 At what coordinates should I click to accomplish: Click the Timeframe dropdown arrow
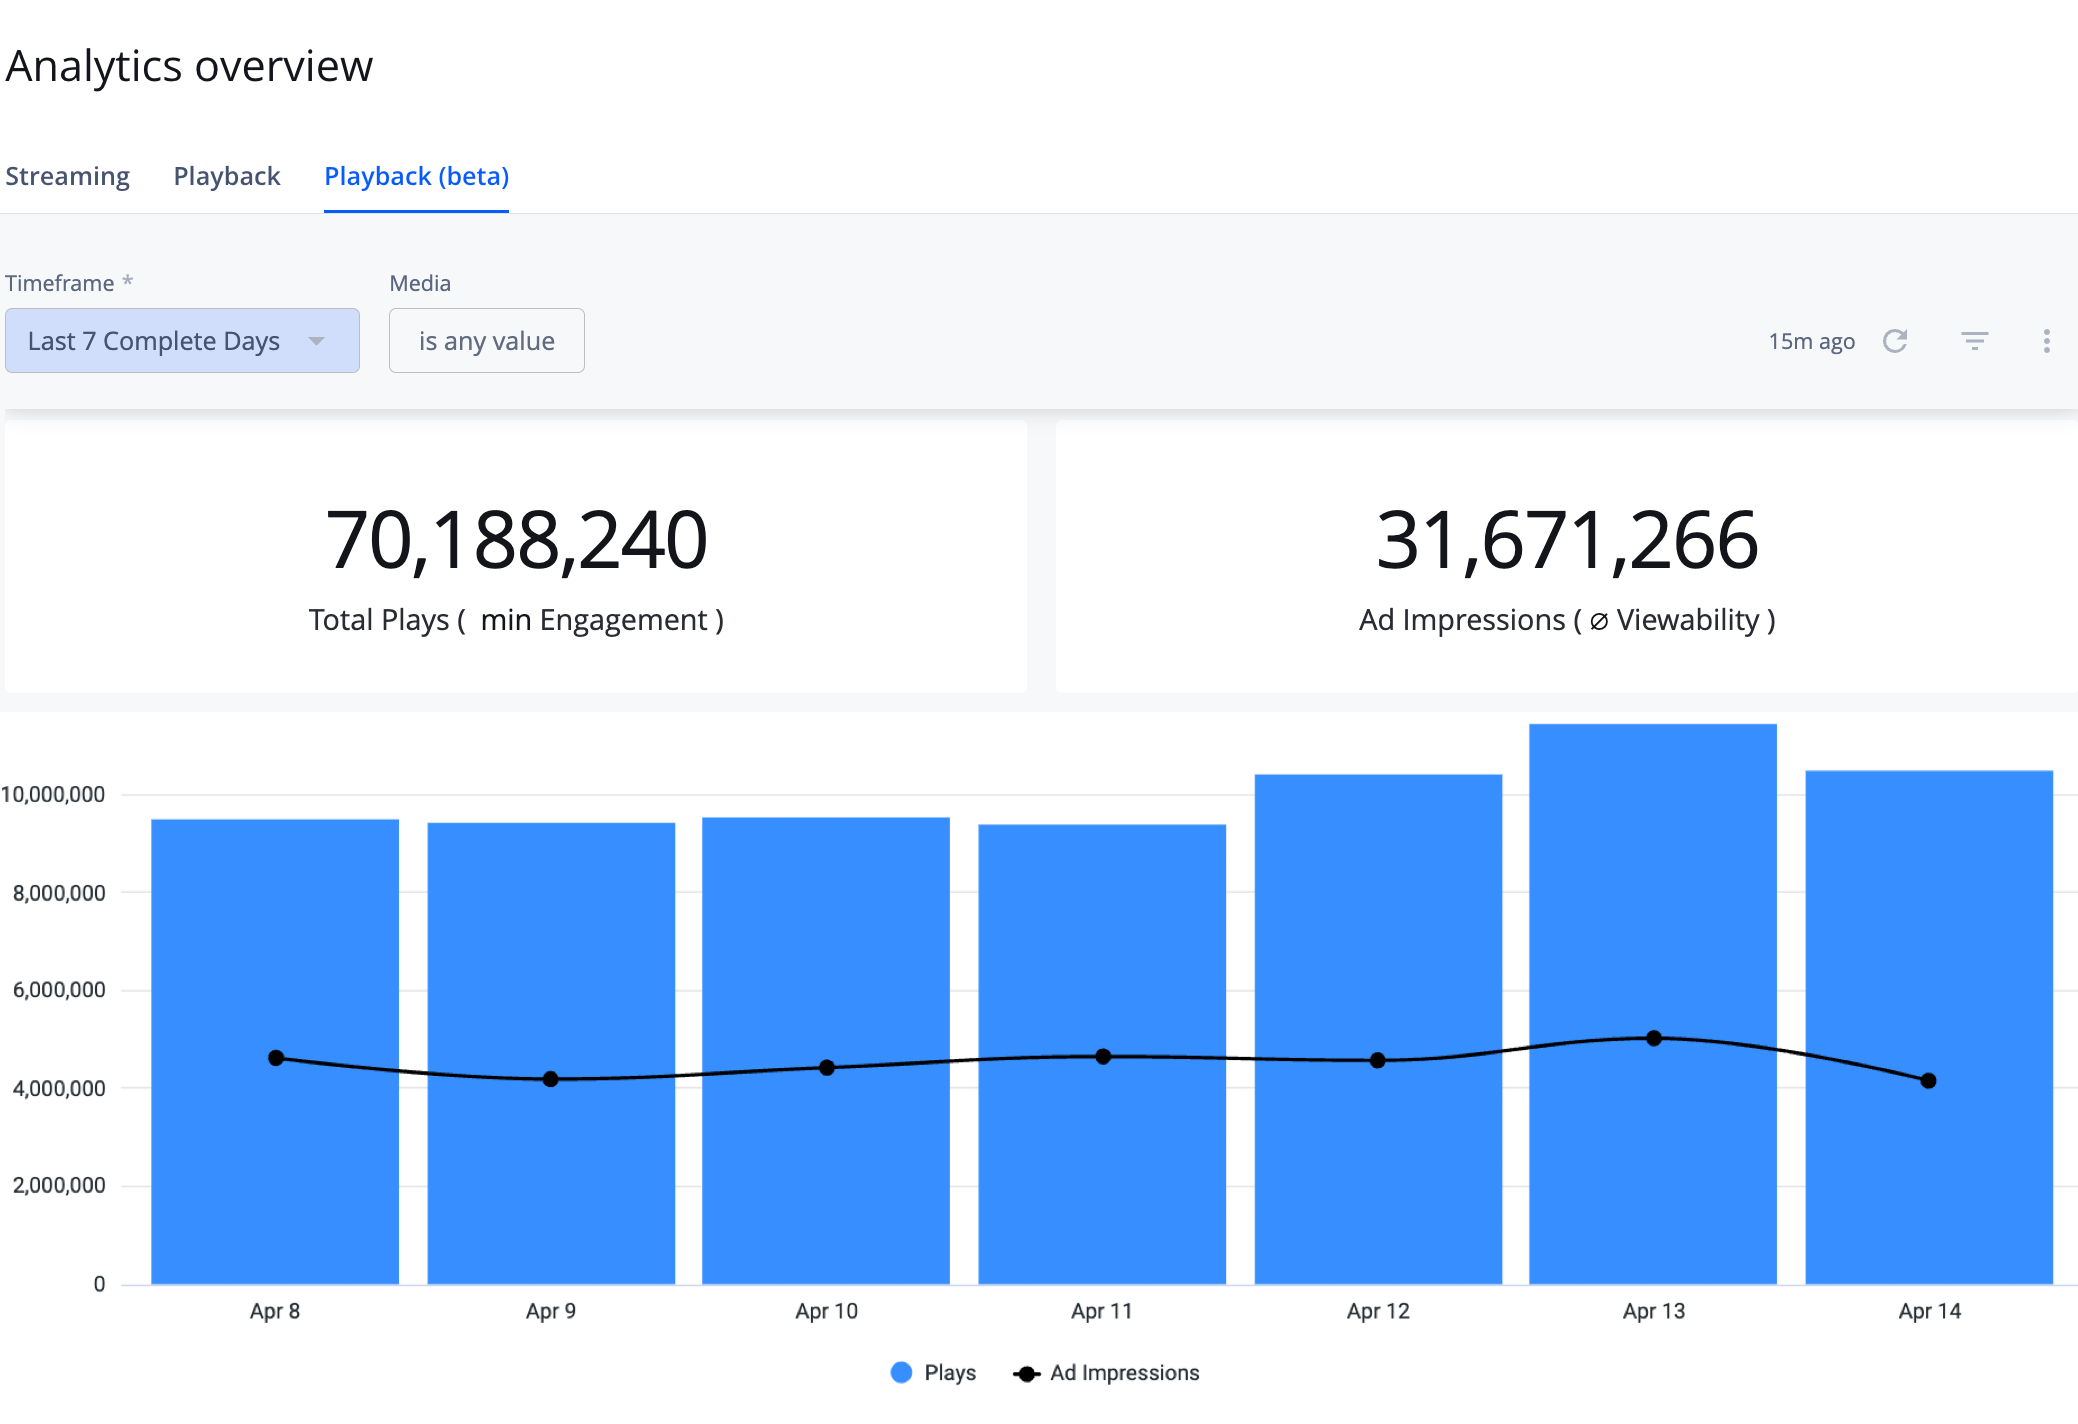pos(317,341)
